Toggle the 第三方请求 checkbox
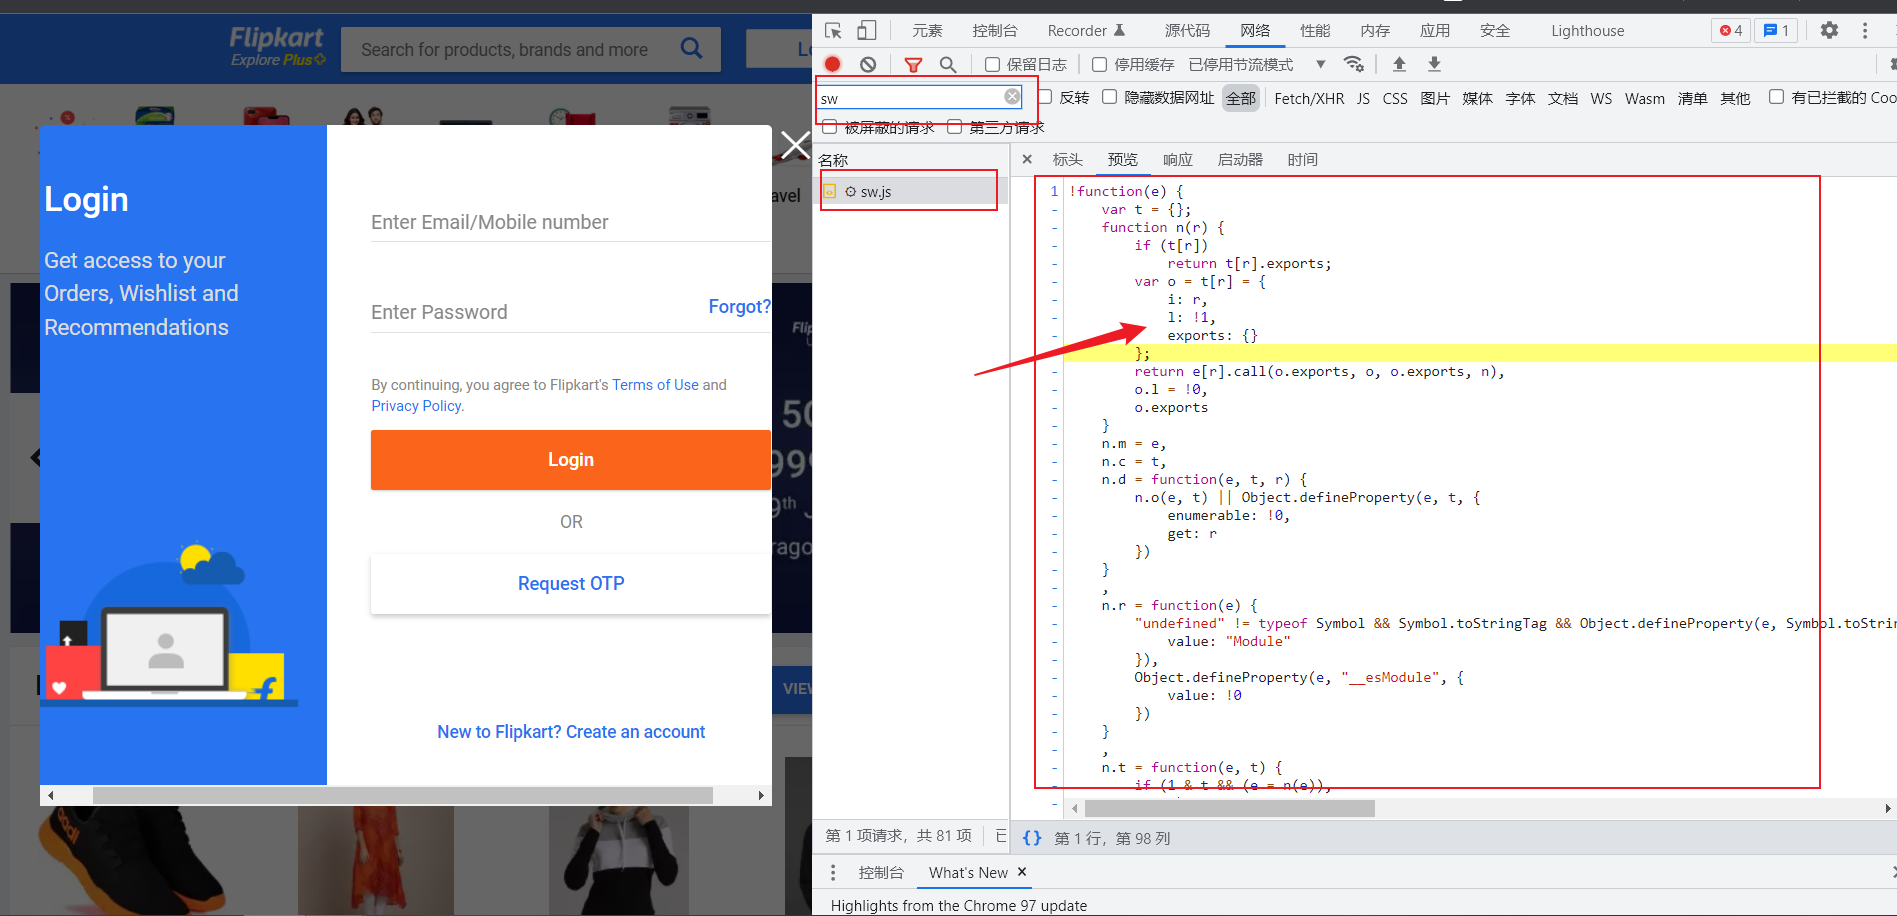The height and width of the screenshot is (916, 1897). pos(955,127)
